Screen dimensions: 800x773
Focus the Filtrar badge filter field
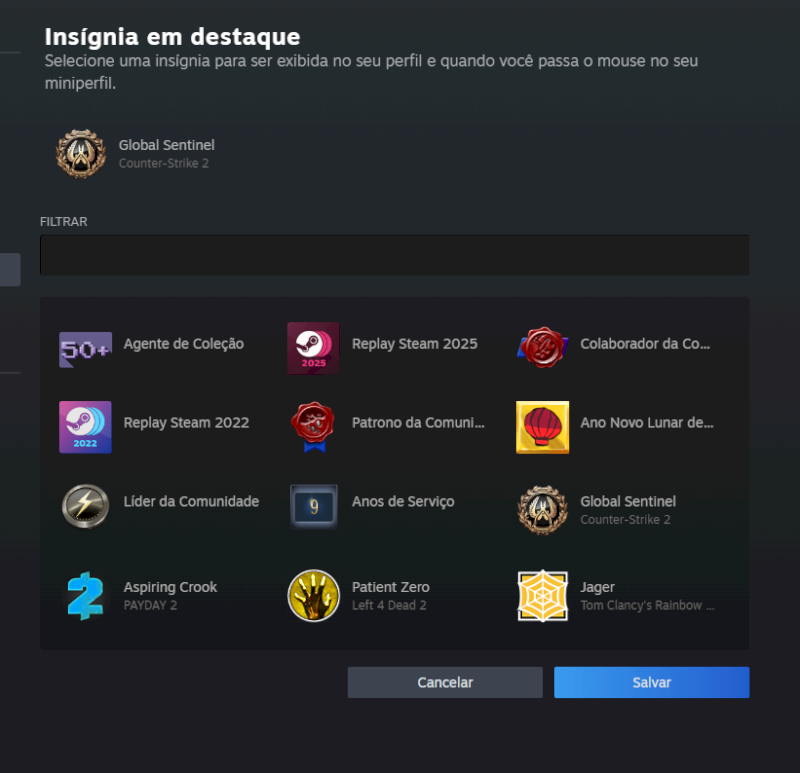[x=394, y=255]
